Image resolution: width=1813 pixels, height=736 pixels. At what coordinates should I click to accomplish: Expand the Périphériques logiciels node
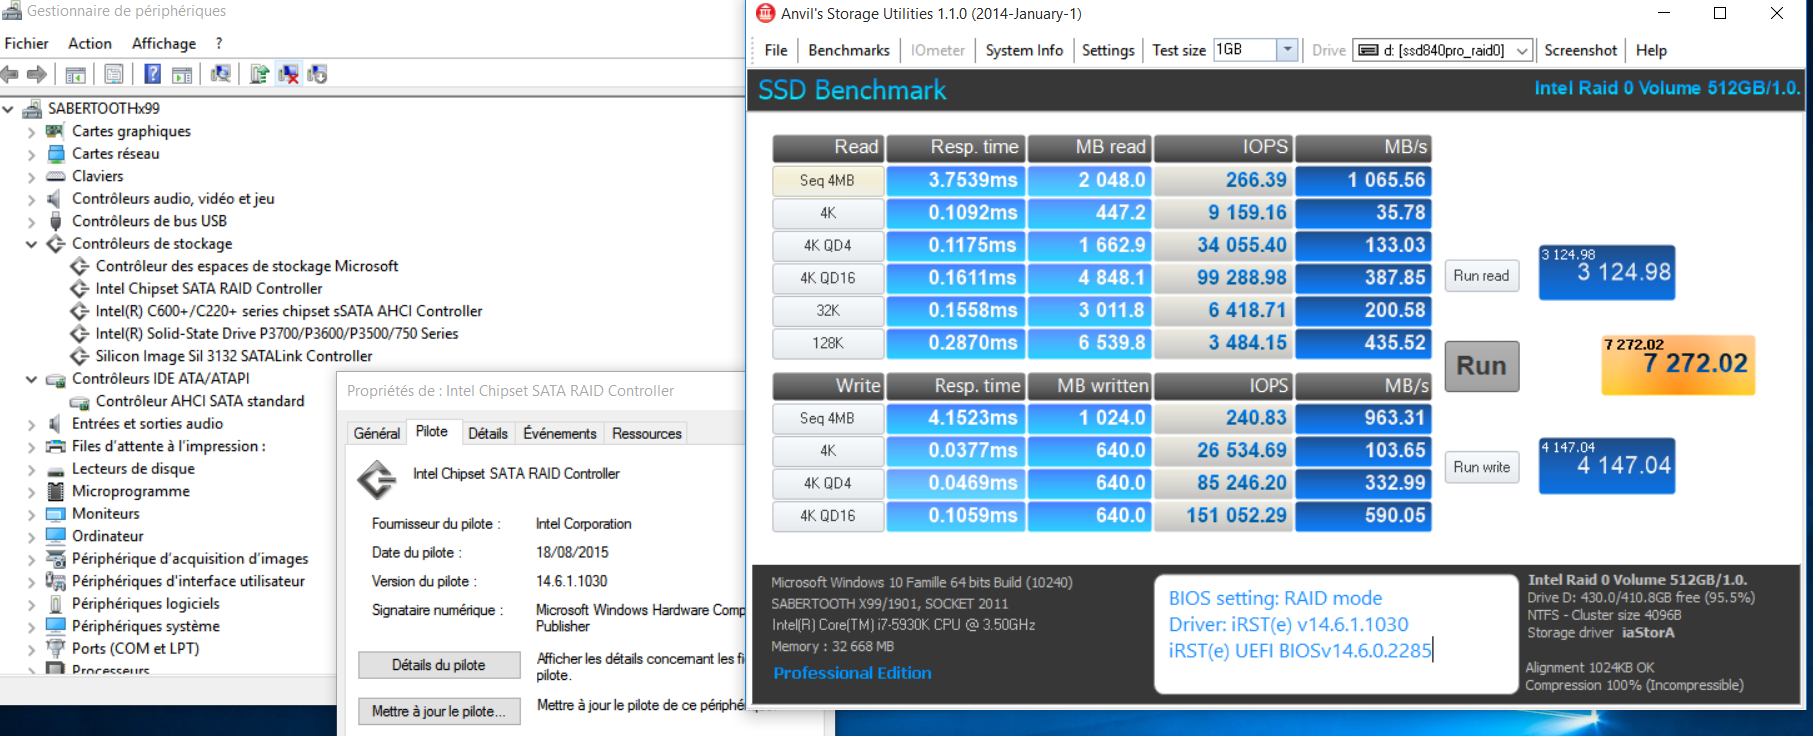pyautogui.click(x=31, y=604)
